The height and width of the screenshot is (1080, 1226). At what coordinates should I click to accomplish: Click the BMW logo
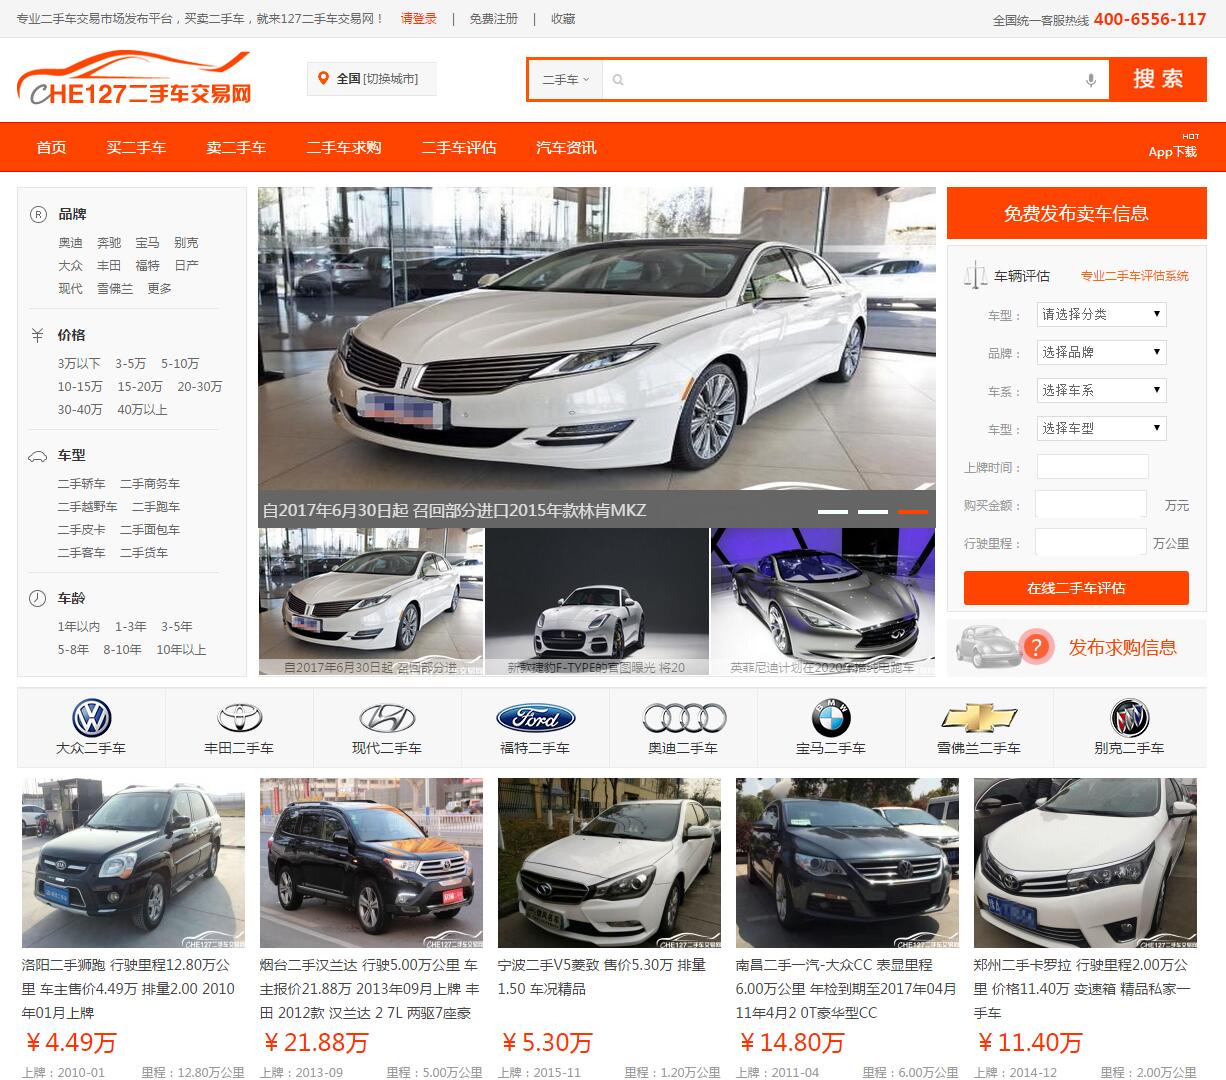tap(830, 717)
